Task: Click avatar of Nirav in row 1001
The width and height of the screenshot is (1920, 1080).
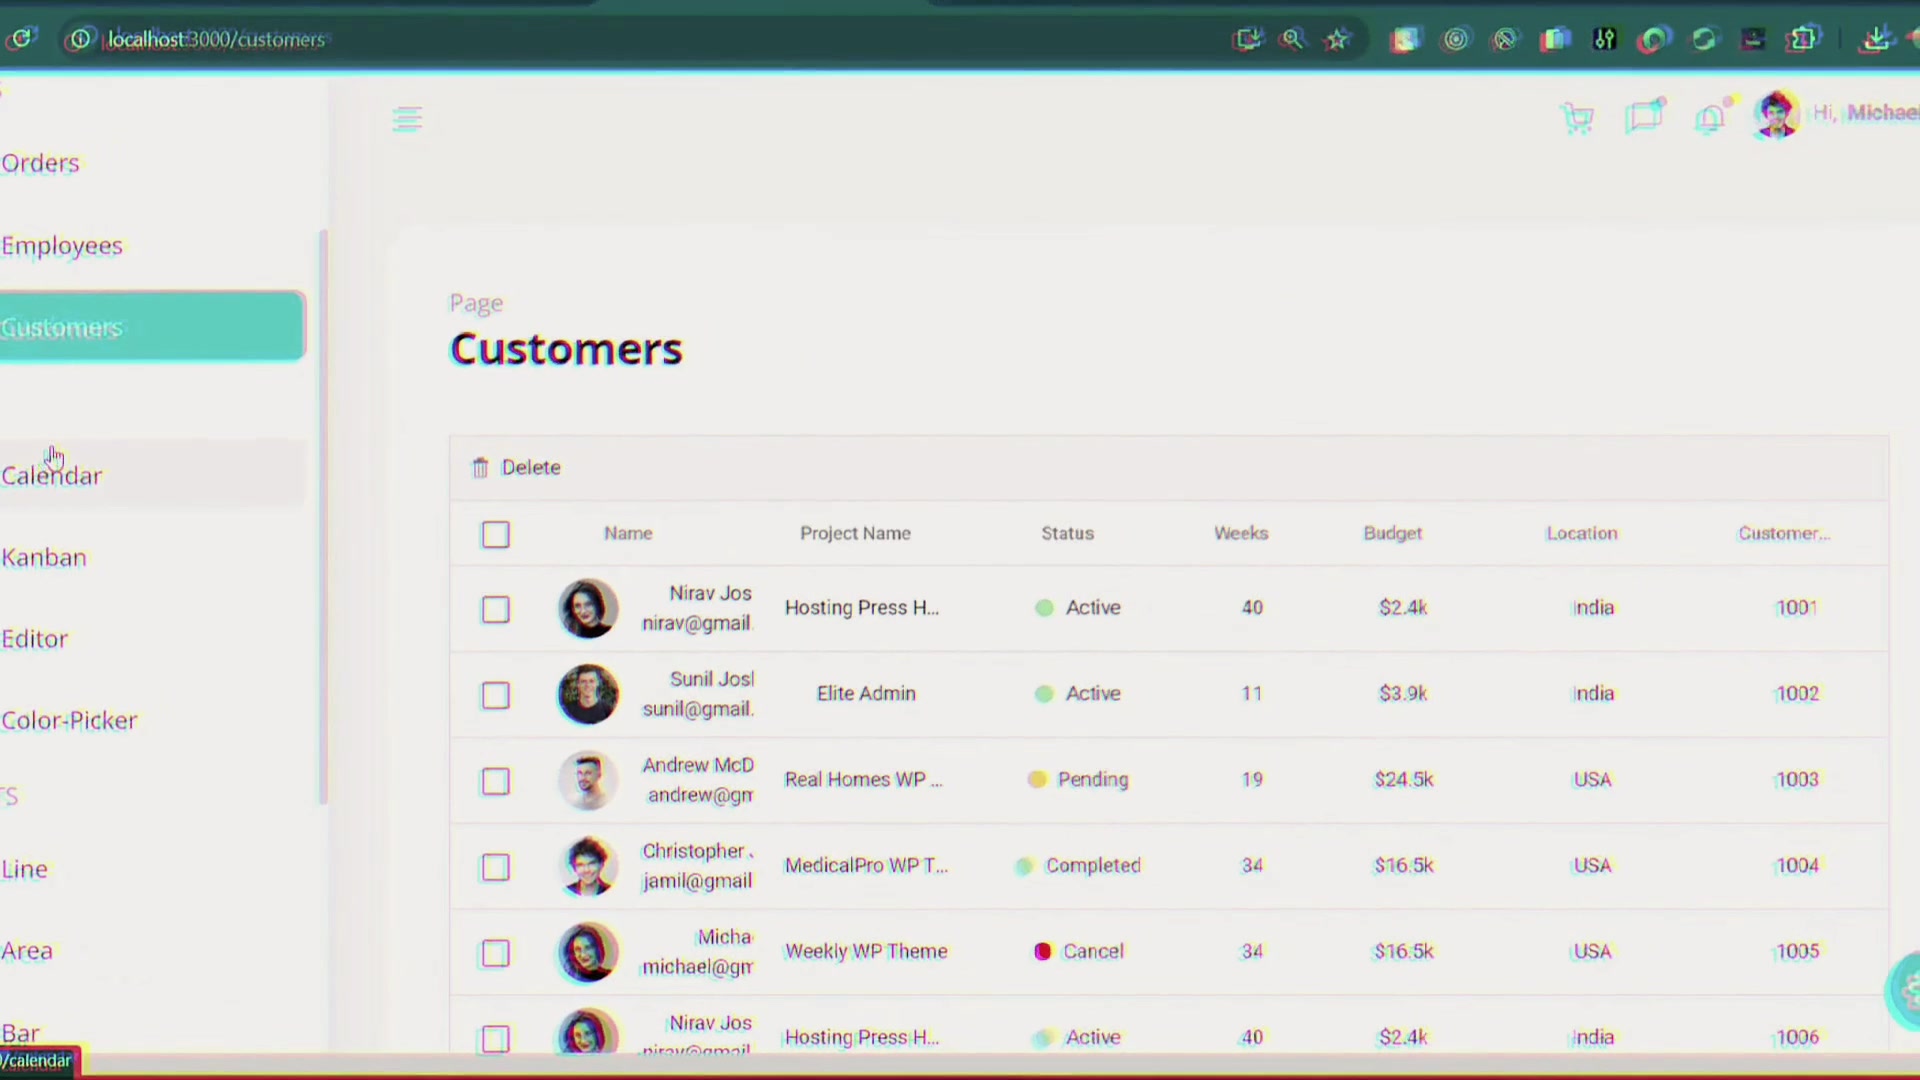Action: [x=588, y=608]
